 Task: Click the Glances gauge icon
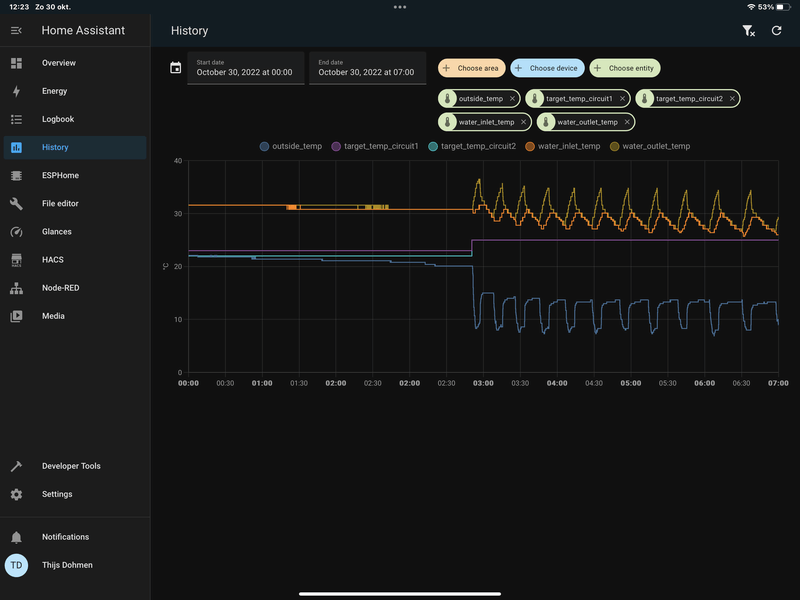click(x=16, y=232)
